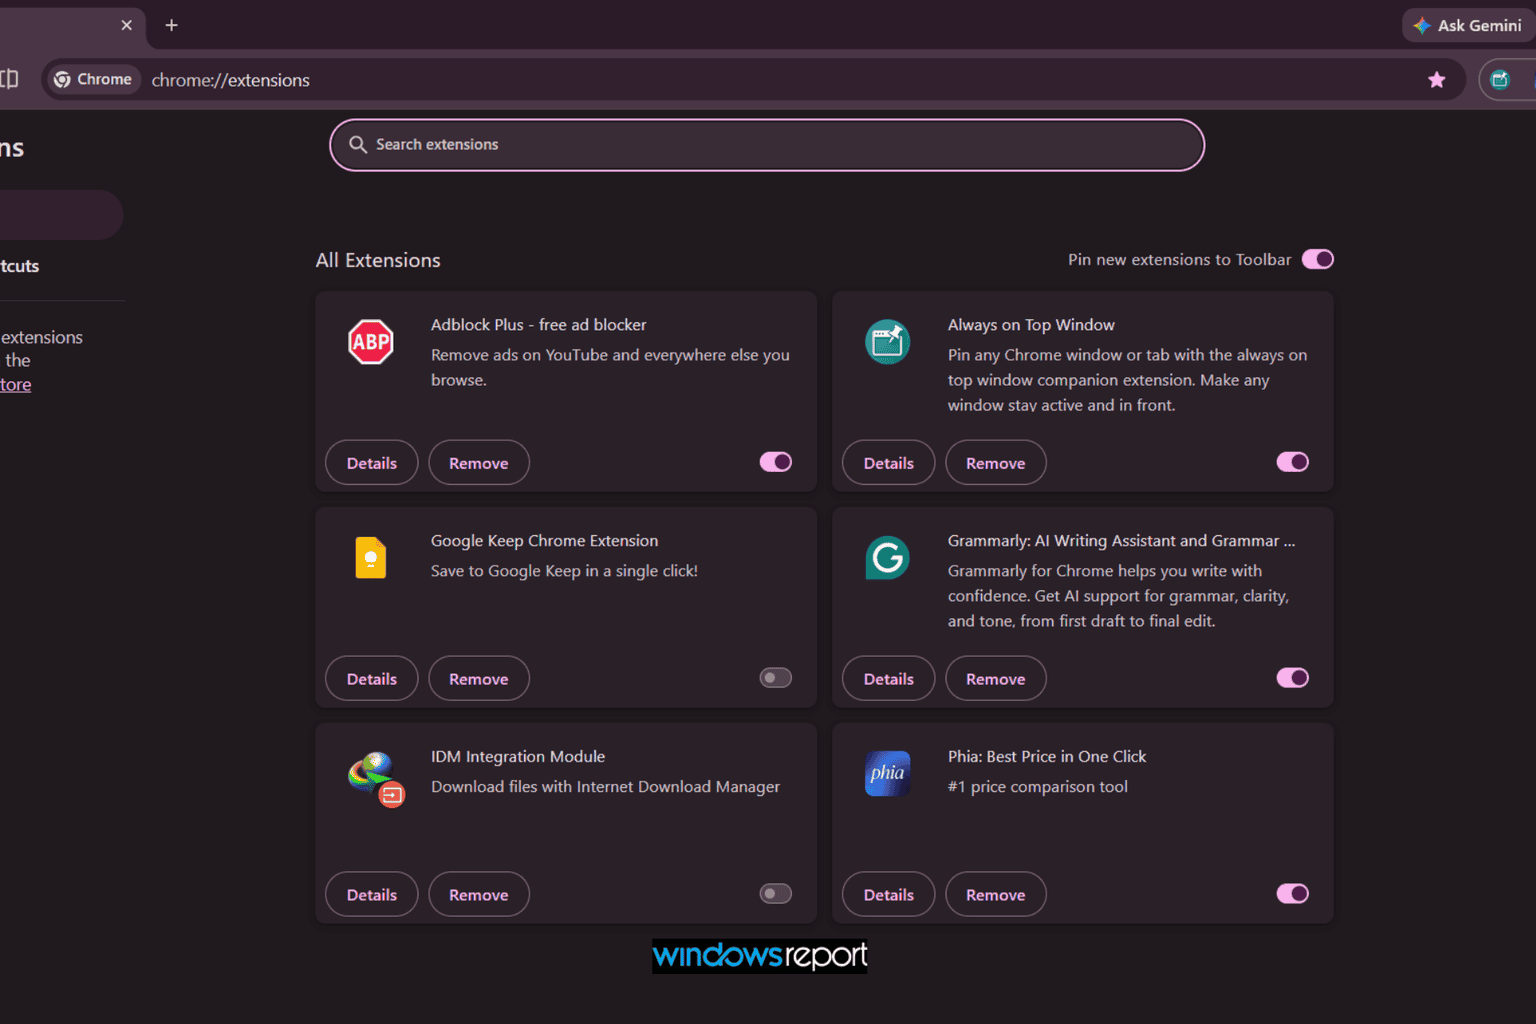The image size is (1536, 1024).
Task: Click the 'Always on Top Window' title
Action: (x=1031, y=325)
